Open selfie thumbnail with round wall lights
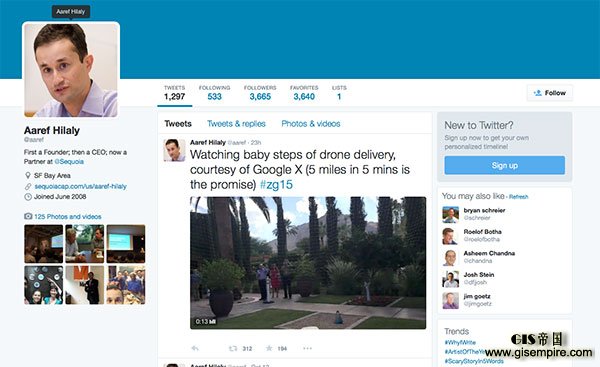The height and width of the screenshot is (367, 600). (44, 285)
